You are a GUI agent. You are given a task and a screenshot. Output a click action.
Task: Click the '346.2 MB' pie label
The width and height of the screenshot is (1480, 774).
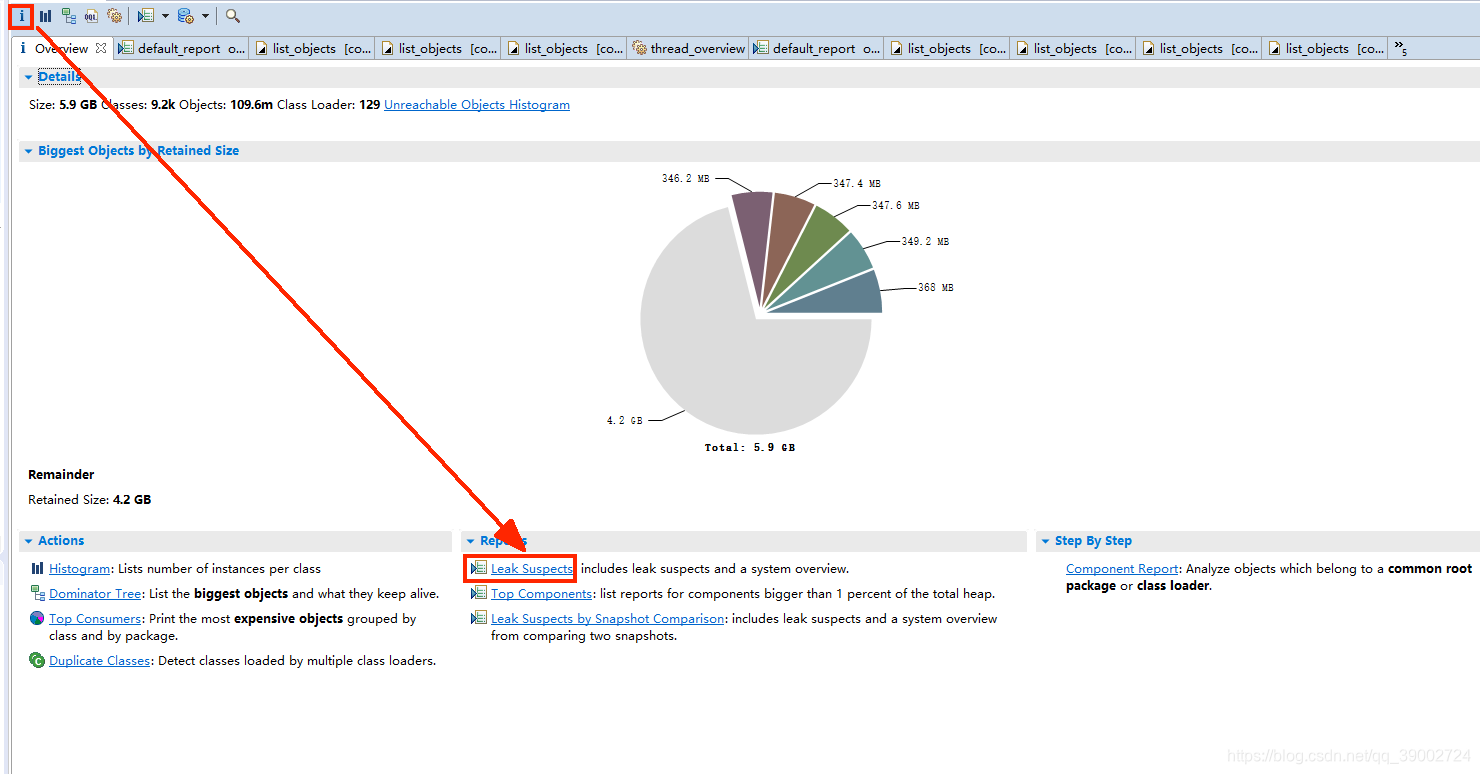[x=685, y=179]
